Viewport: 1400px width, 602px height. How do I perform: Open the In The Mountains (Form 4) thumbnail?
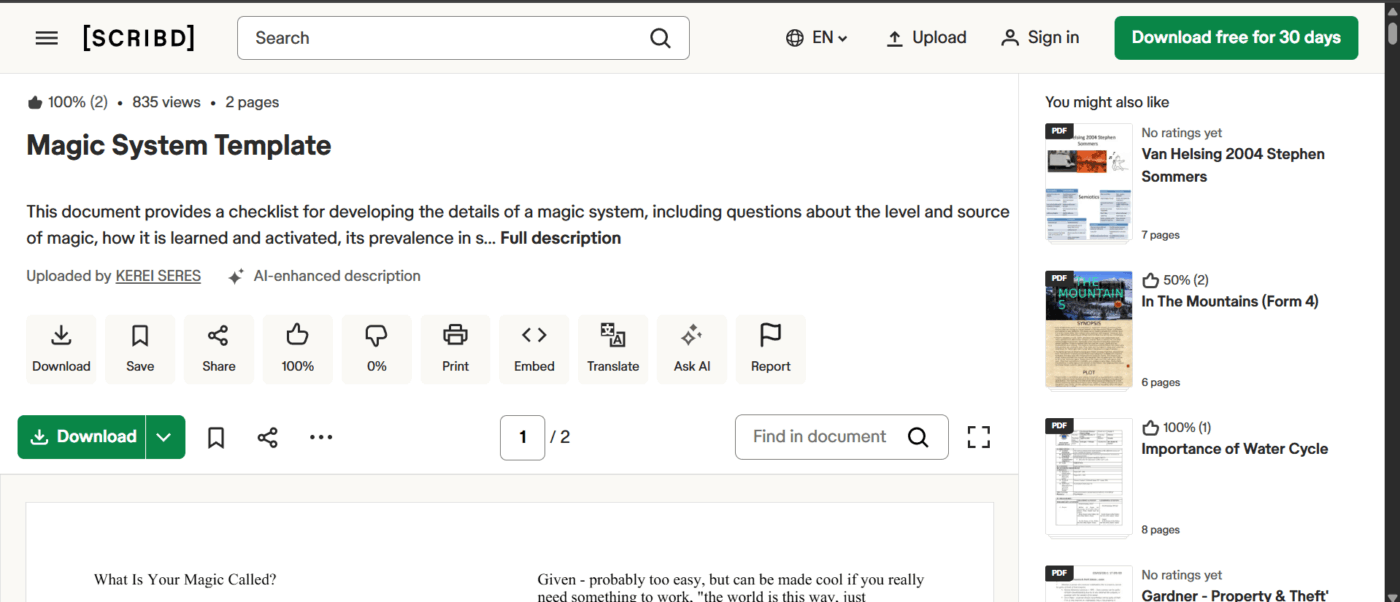pyautogui.click(x=1088, y=330)
